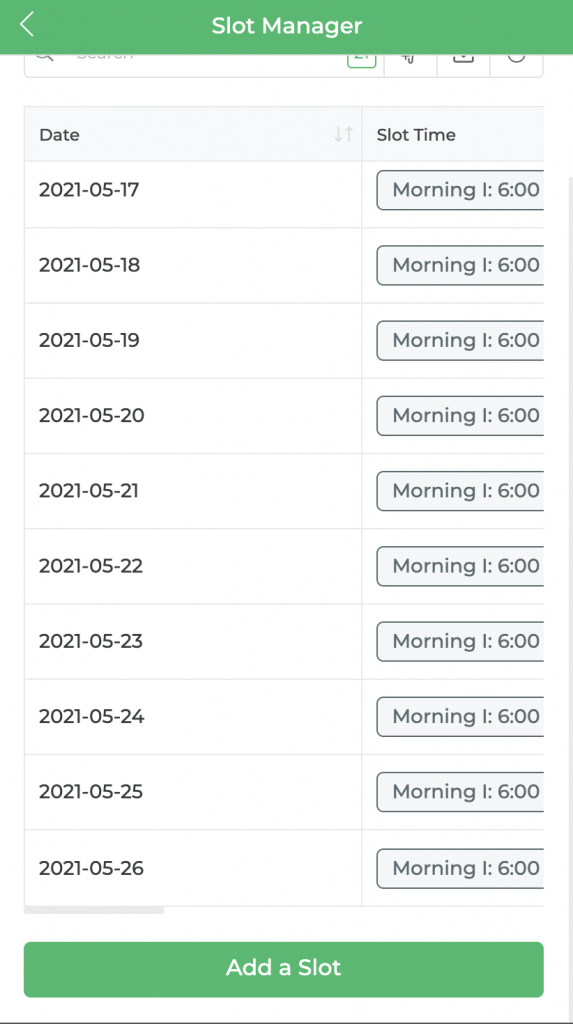Select the 2021-05-21 date cell
The image size is (573, 1024).
pos(193,490)
